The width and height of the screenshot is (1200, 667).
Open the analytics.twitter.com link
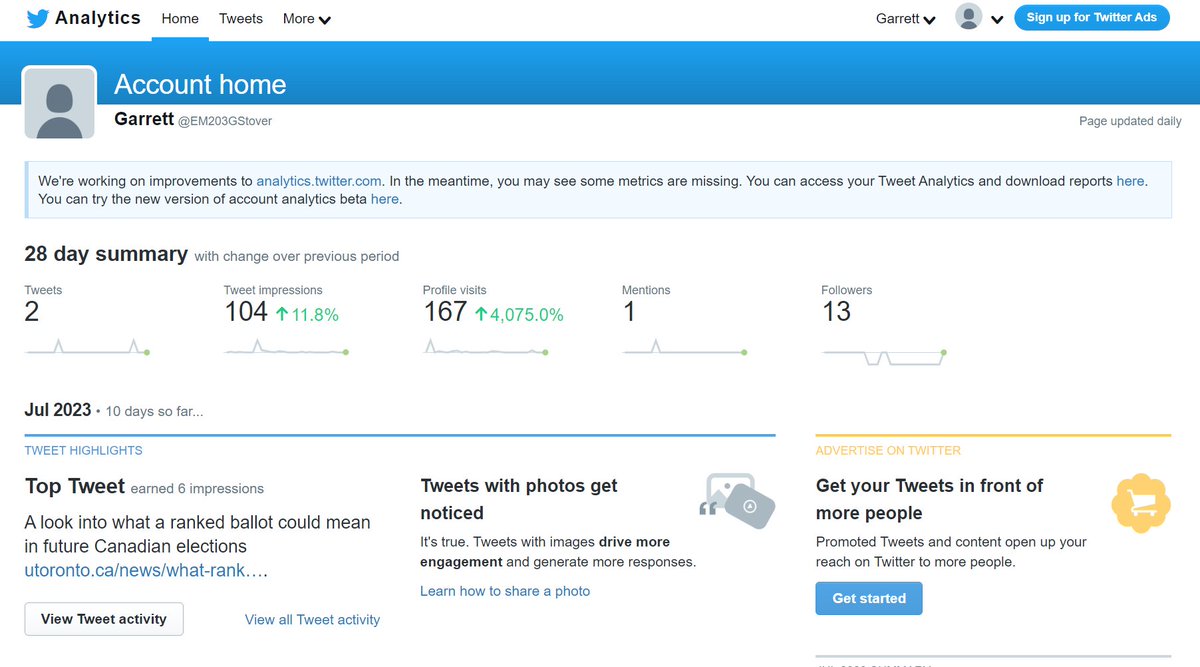click(319, 181)
